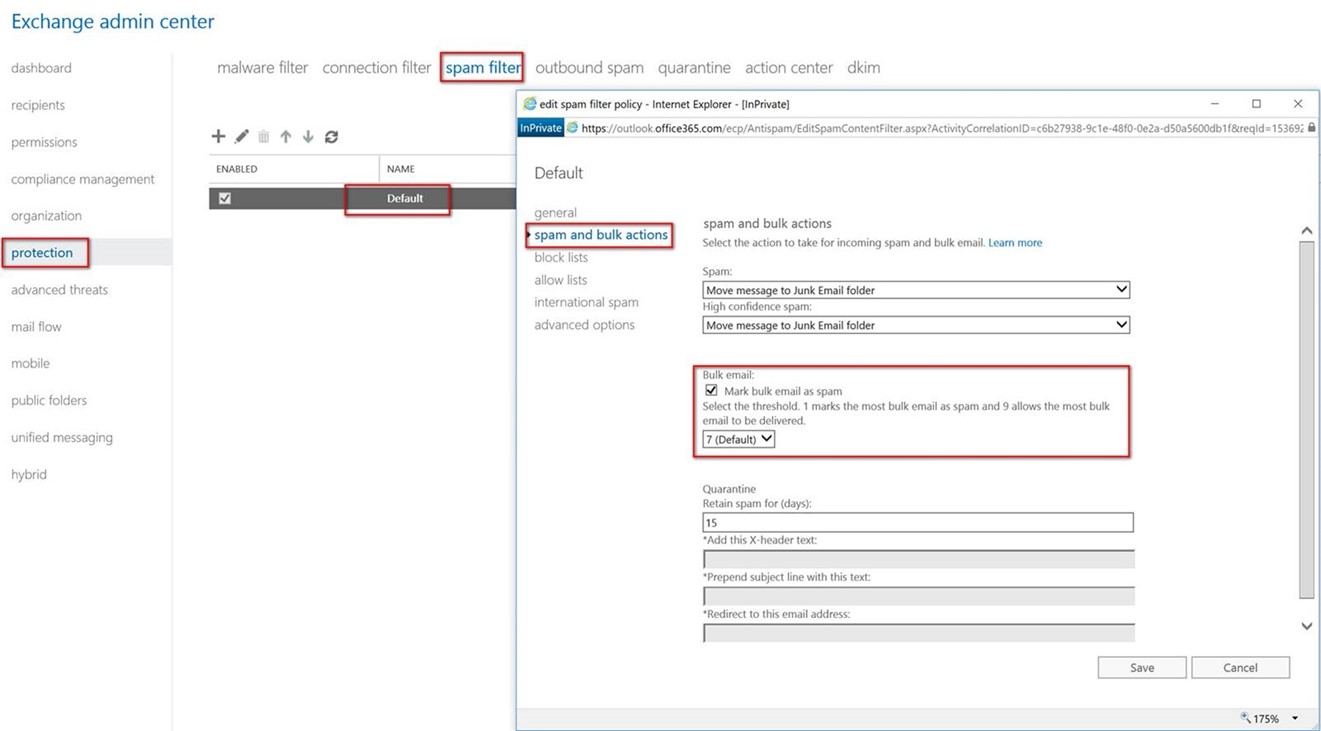The image size is (1321, 731).
Task: Open permissions in sidebar
Action: tap(44, 142)
